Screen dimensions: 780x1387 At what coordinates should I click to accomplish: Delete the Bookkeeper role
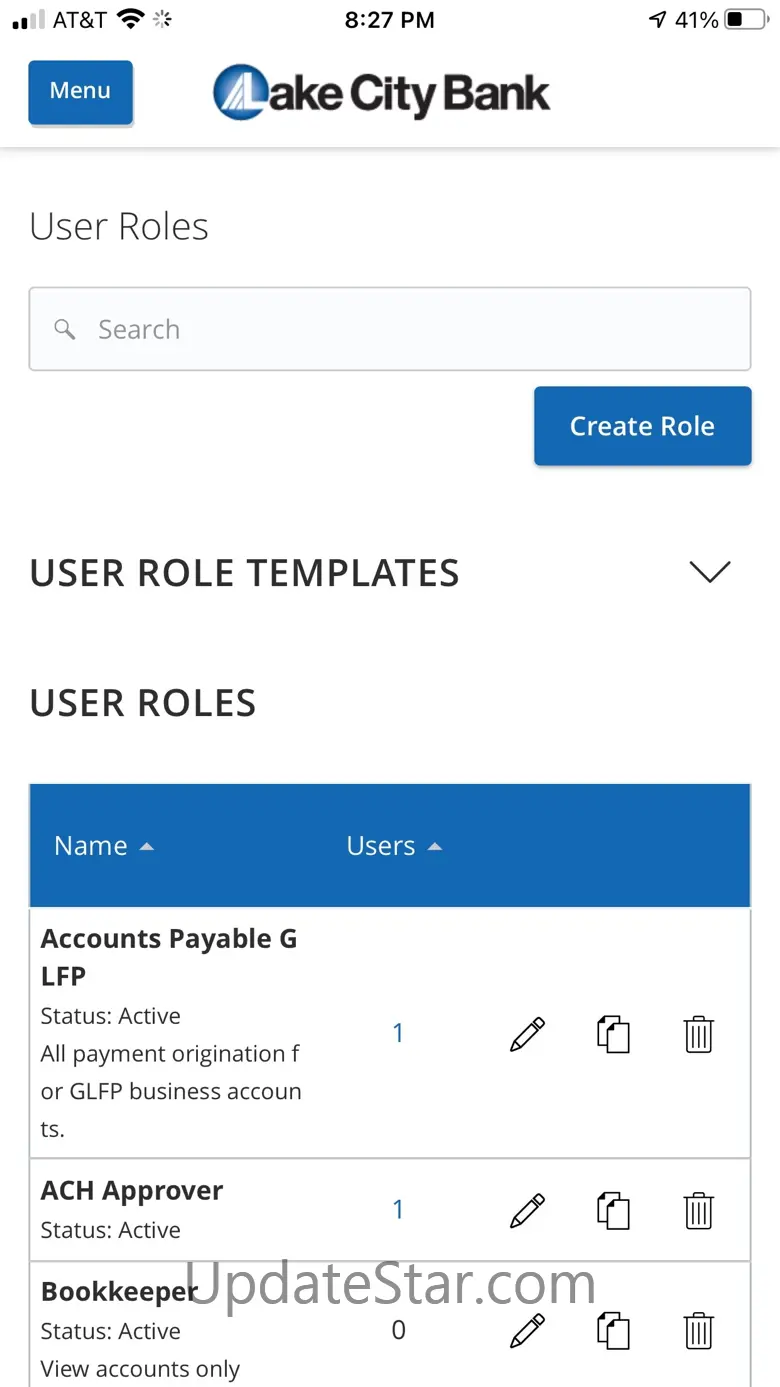click(698, 1331)
